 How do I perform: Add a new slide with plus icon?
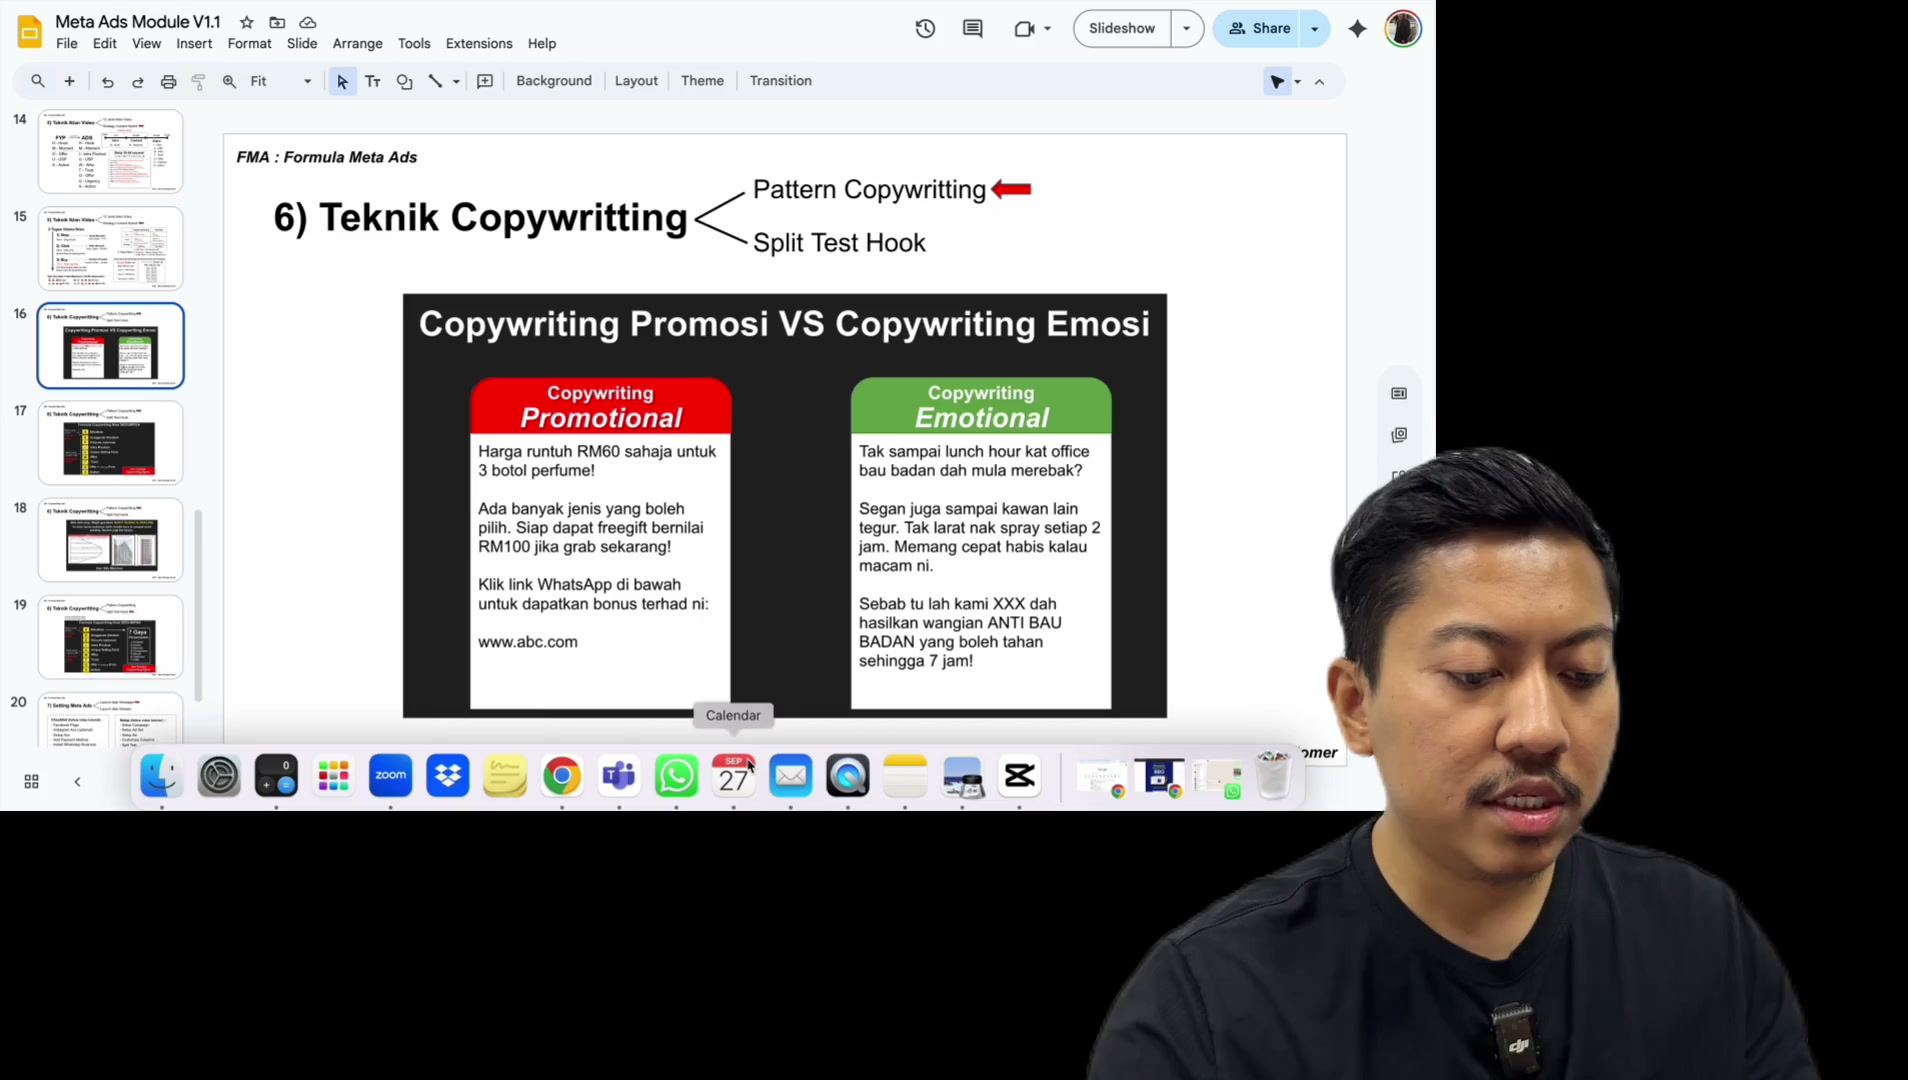[69, 81]
